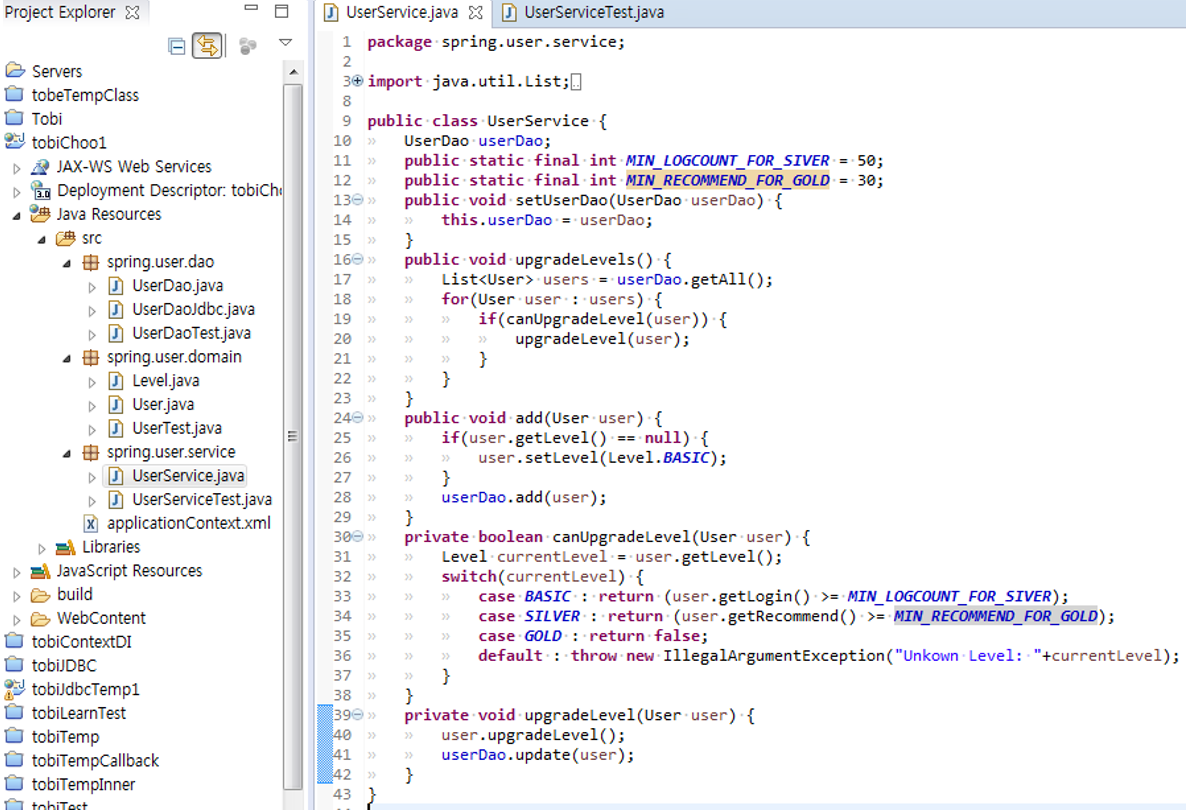Screen dimensions: 1186x810
Task: Click the build folder icon
Action: coord(40,595)
